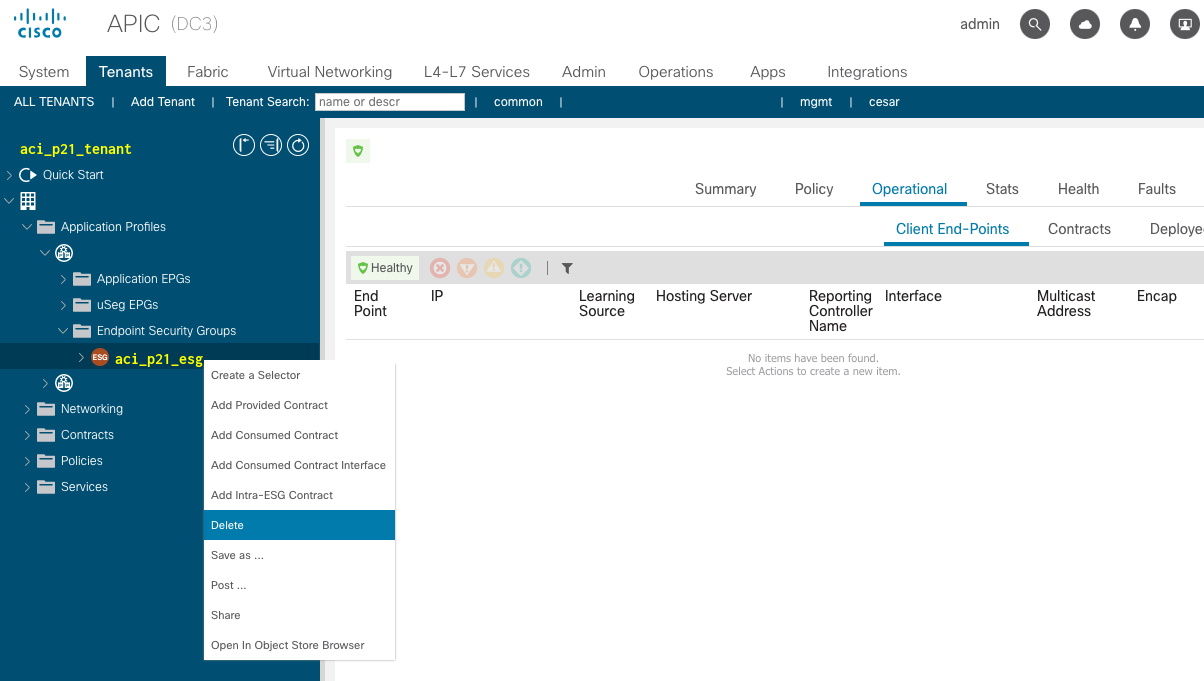Toggle the teal warning fault filter
The width and height of the screenshot is (1204, 681).
521,268
